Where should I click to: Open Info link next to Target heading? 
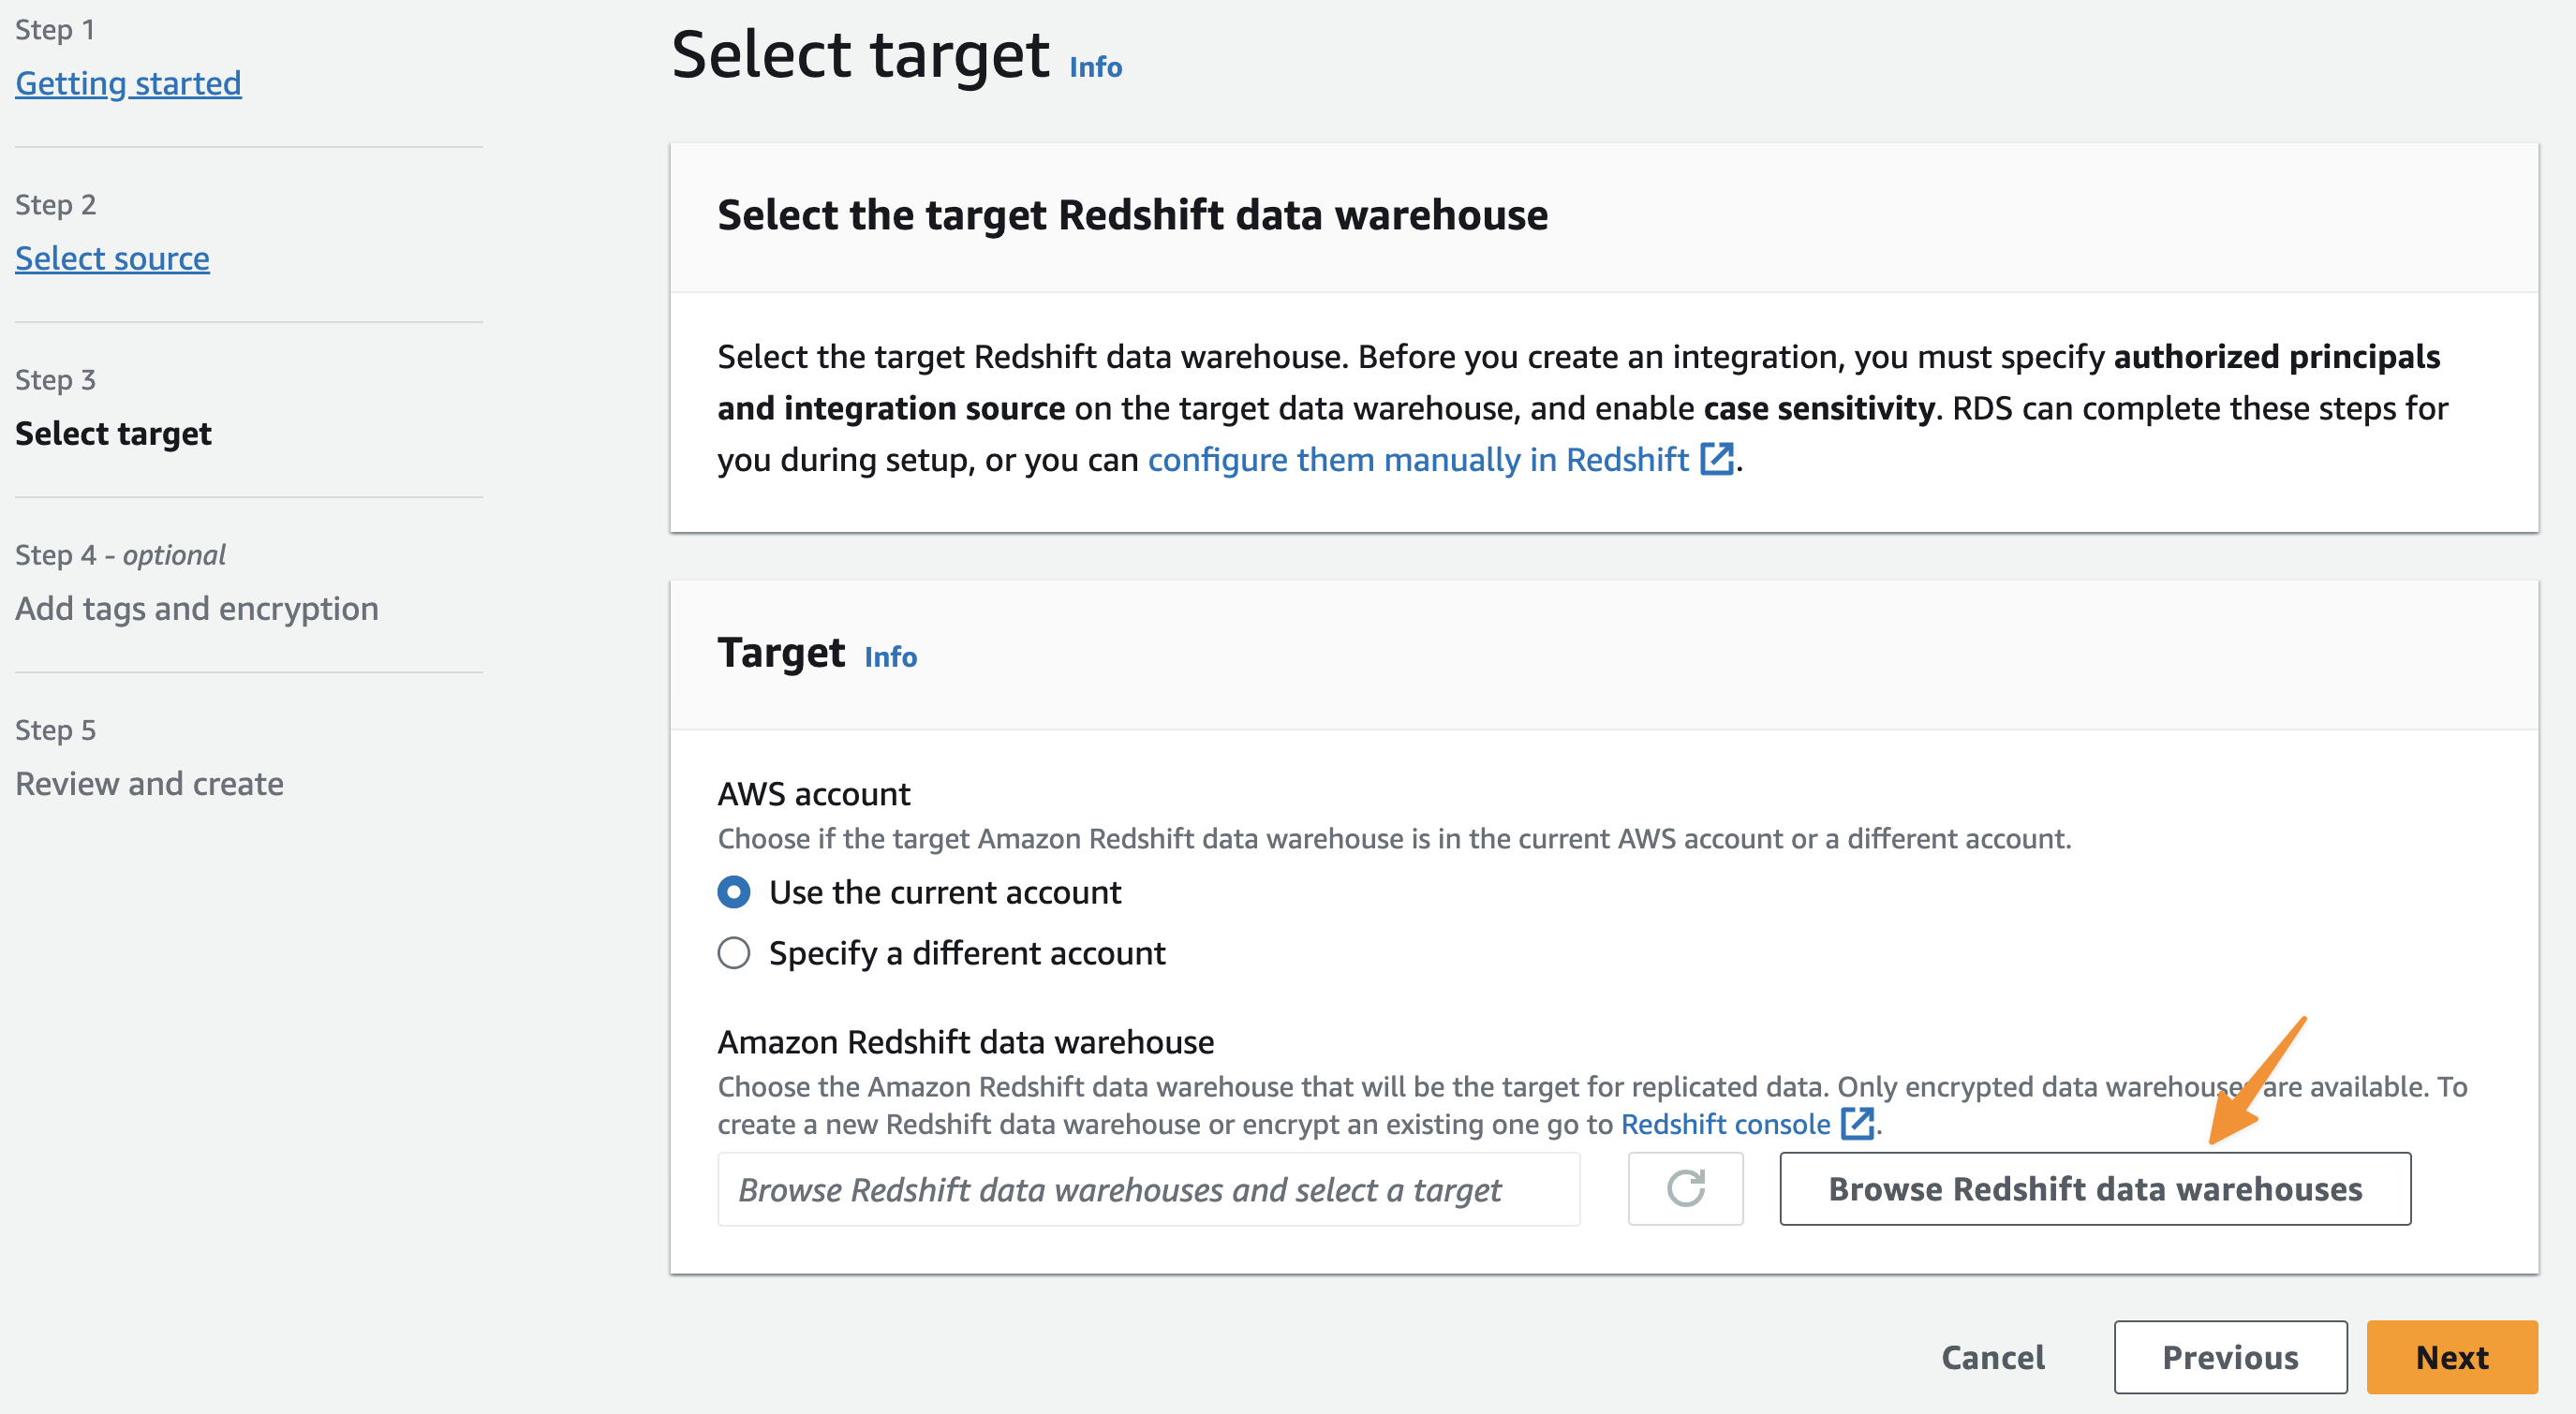[890, 656]
